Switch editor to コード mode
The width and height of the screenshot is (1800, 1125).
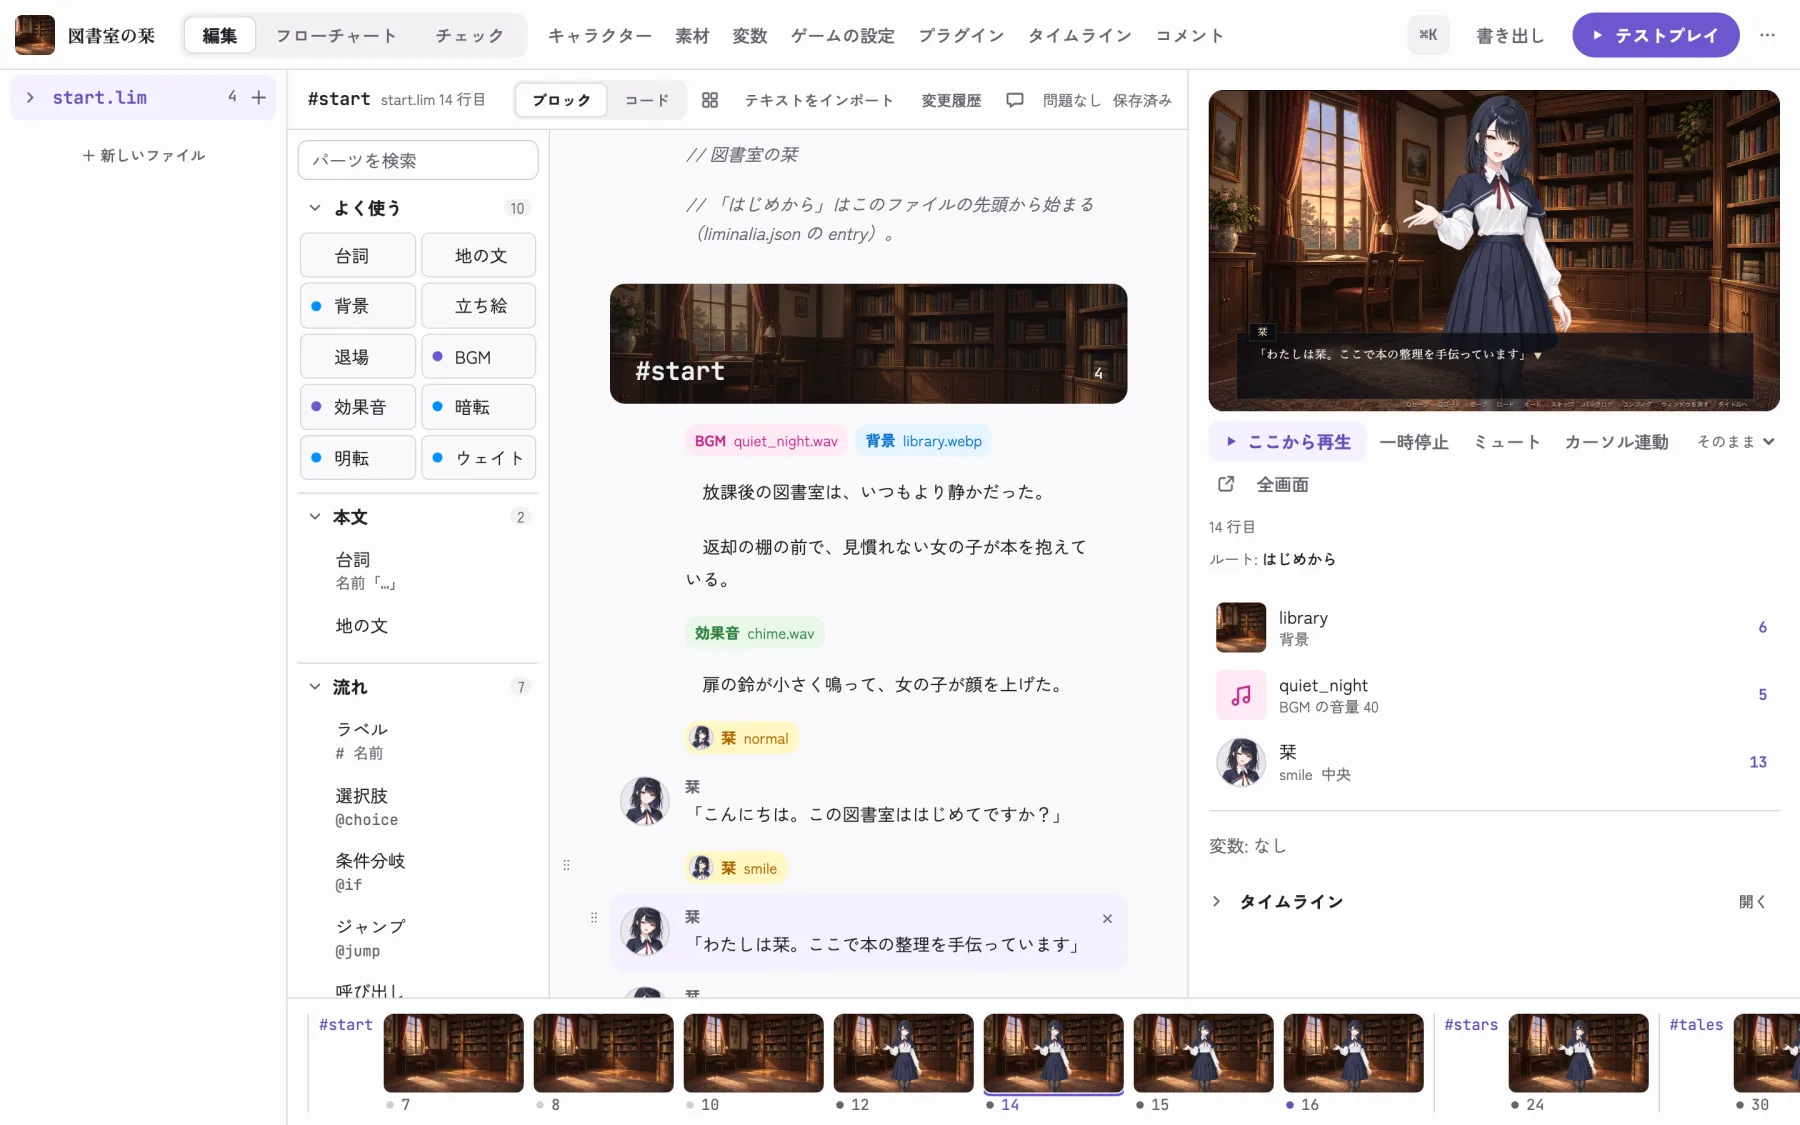click(x=646, y=100)
